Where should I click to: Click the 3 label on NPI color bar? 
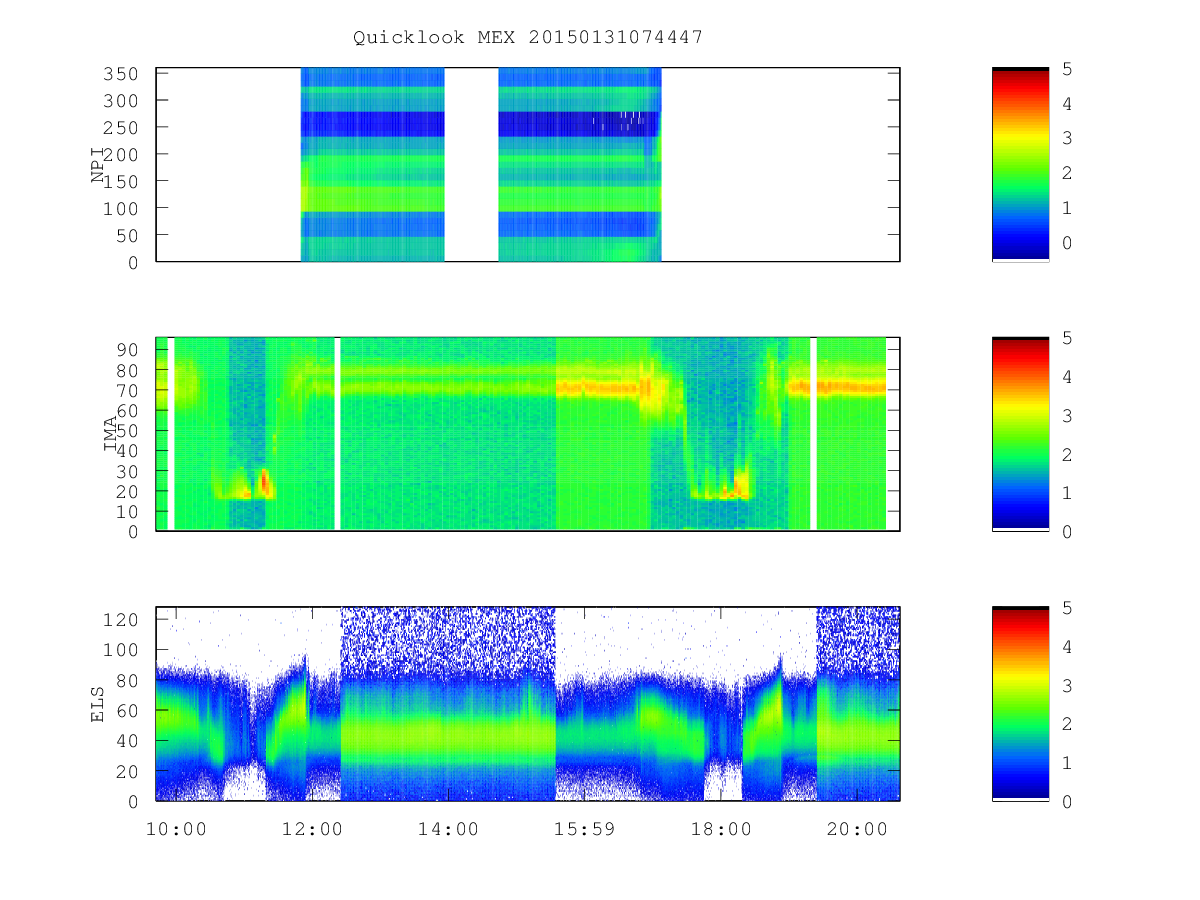[1068, 139]
